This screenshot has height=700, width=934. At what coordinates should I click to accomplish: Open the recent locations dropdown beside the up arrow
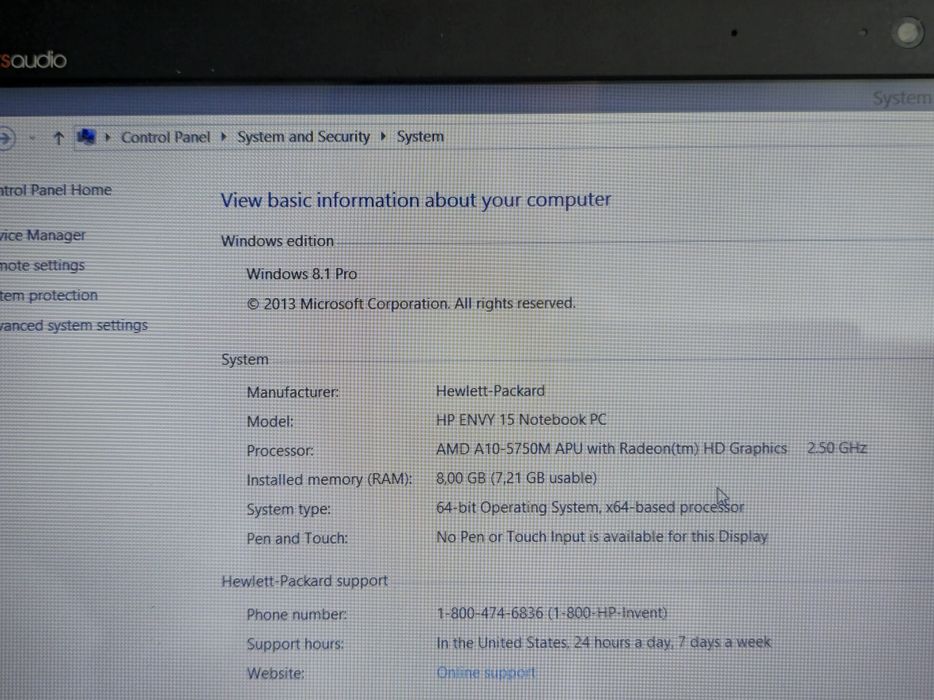click(x=32, y=138)
